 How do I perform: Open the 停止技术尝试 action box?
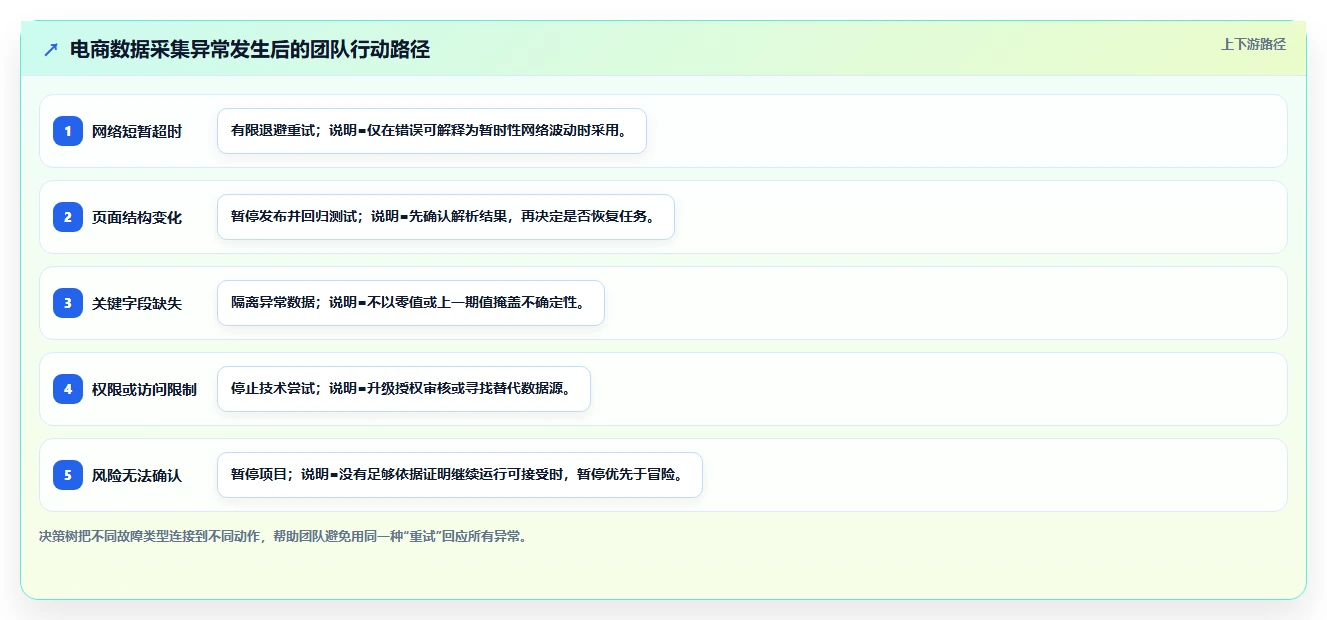coord(404,389)
